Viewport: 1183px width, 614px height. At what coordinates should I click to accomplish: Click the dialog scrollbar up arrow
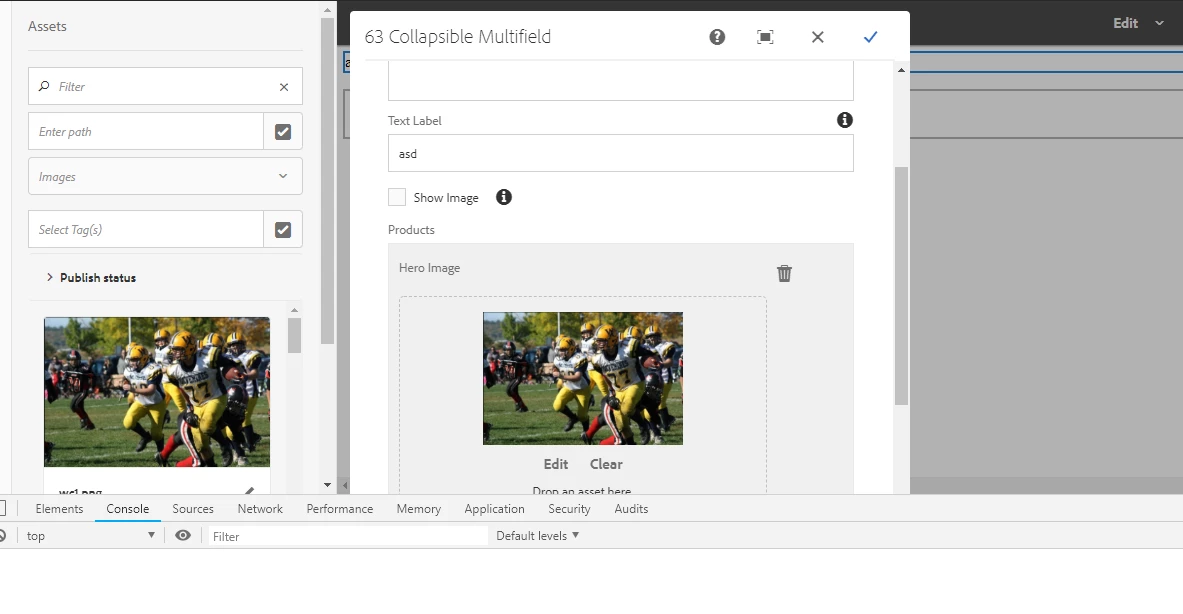(x=901, y=70)
